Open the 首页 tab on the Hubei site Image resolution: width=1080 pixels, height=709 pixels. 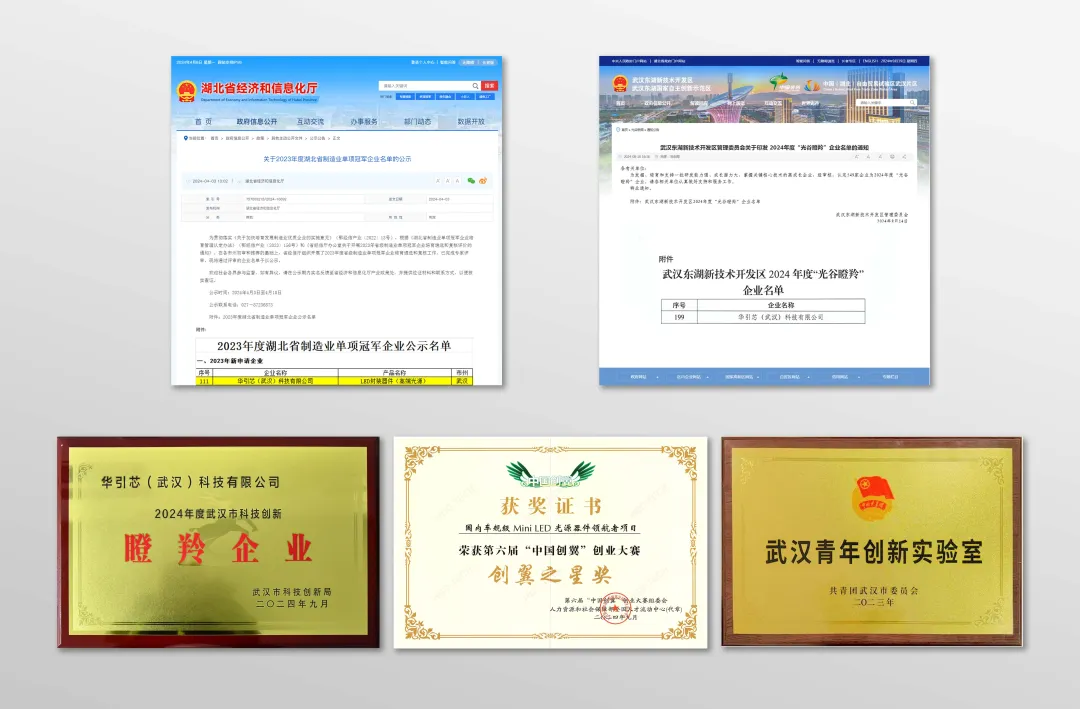click(x=203, y=121)
